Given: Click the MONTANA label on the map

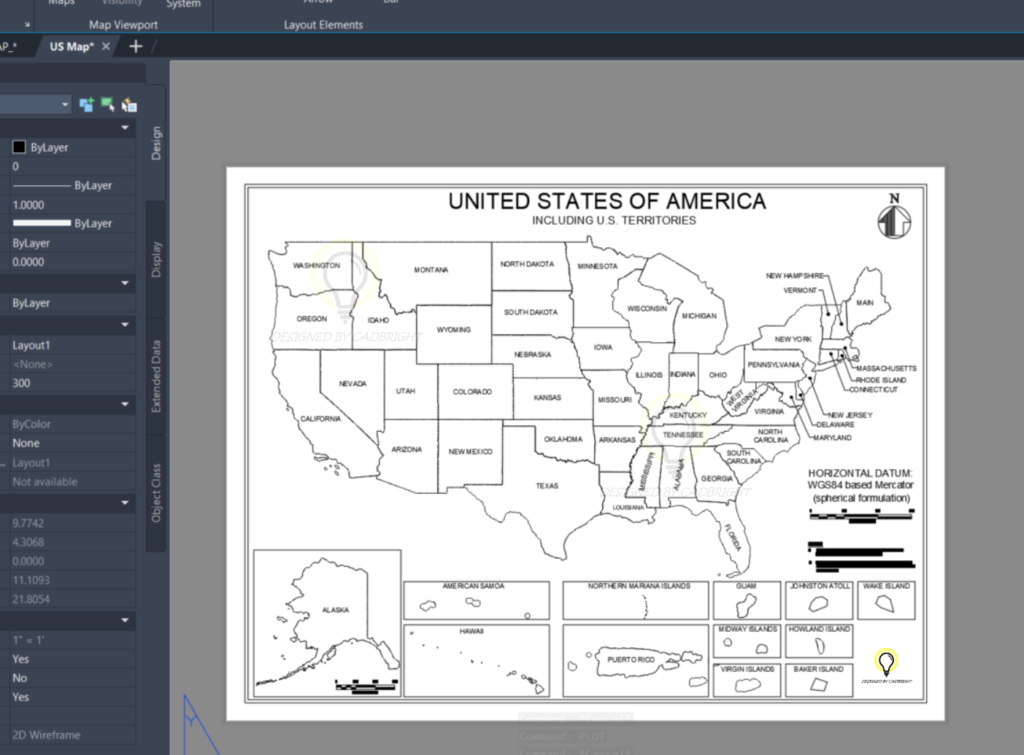Looking at the screenshot, I should pos(431,270).
